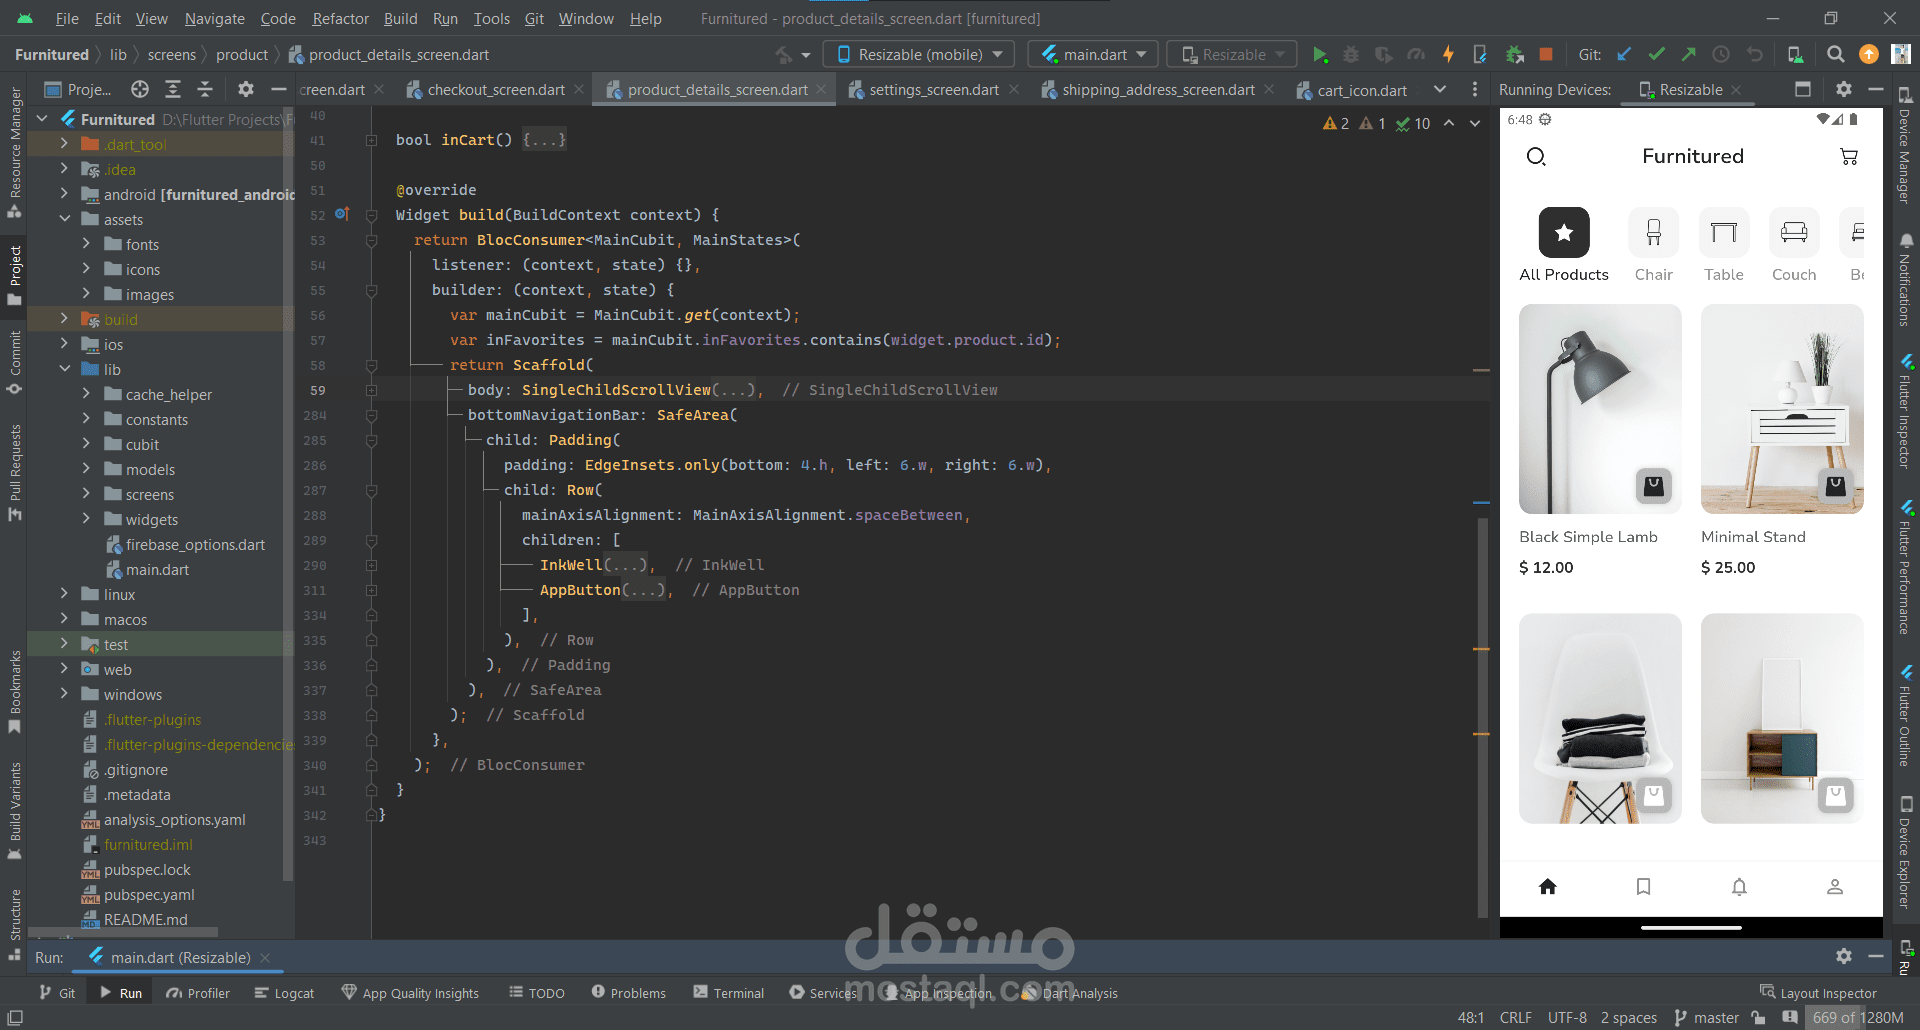Screen dimensions: 1920x1030
Task: Select the Chair category in the app
Action: tap(1654, 246)
